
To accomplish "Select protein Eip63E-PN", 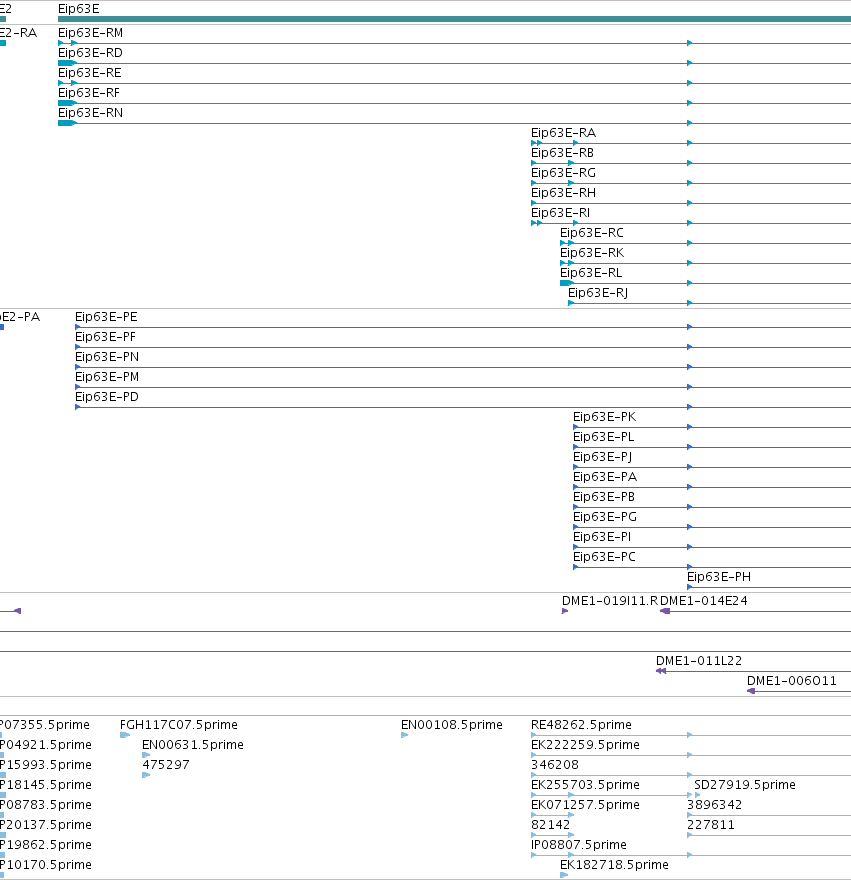I will point(107,357).
